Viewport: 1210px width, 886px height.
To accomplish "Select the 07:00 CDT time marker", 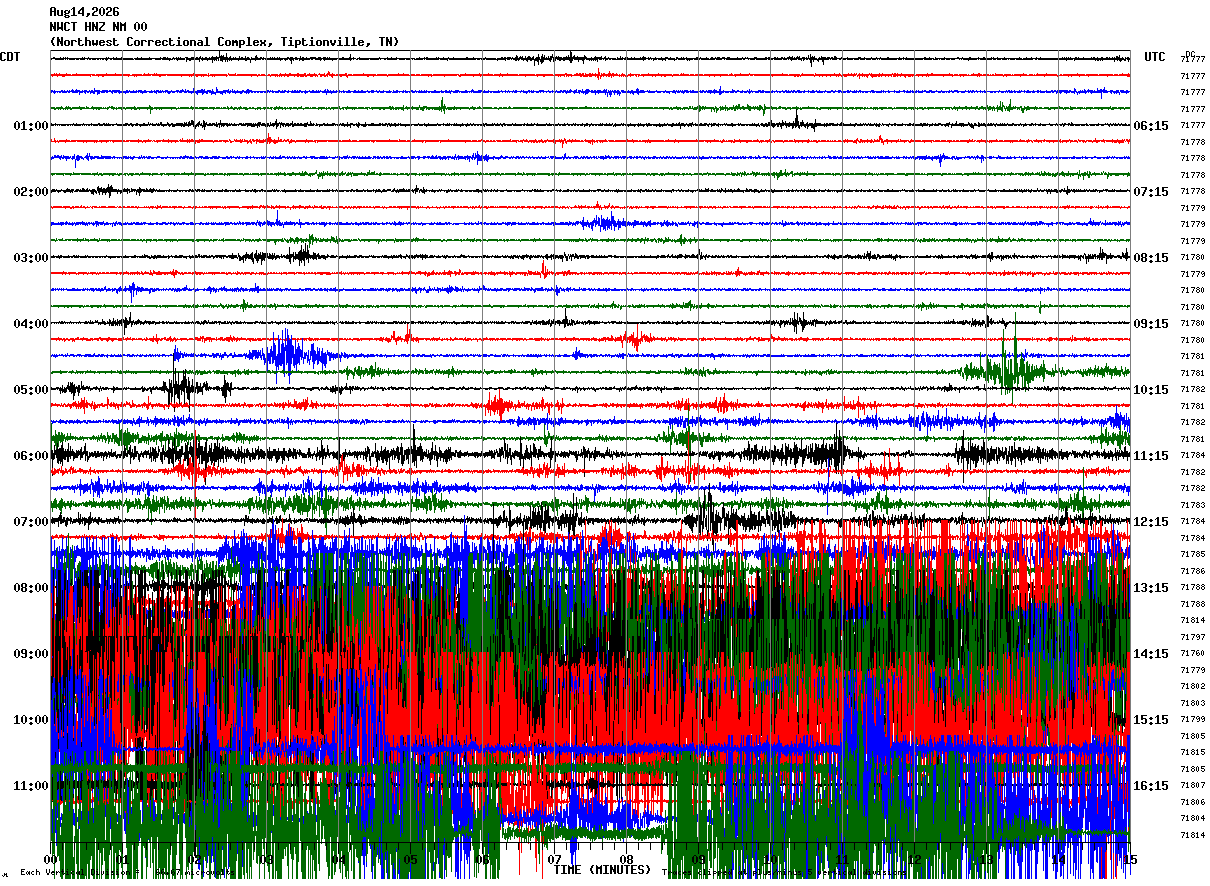I will coord(31,522).
